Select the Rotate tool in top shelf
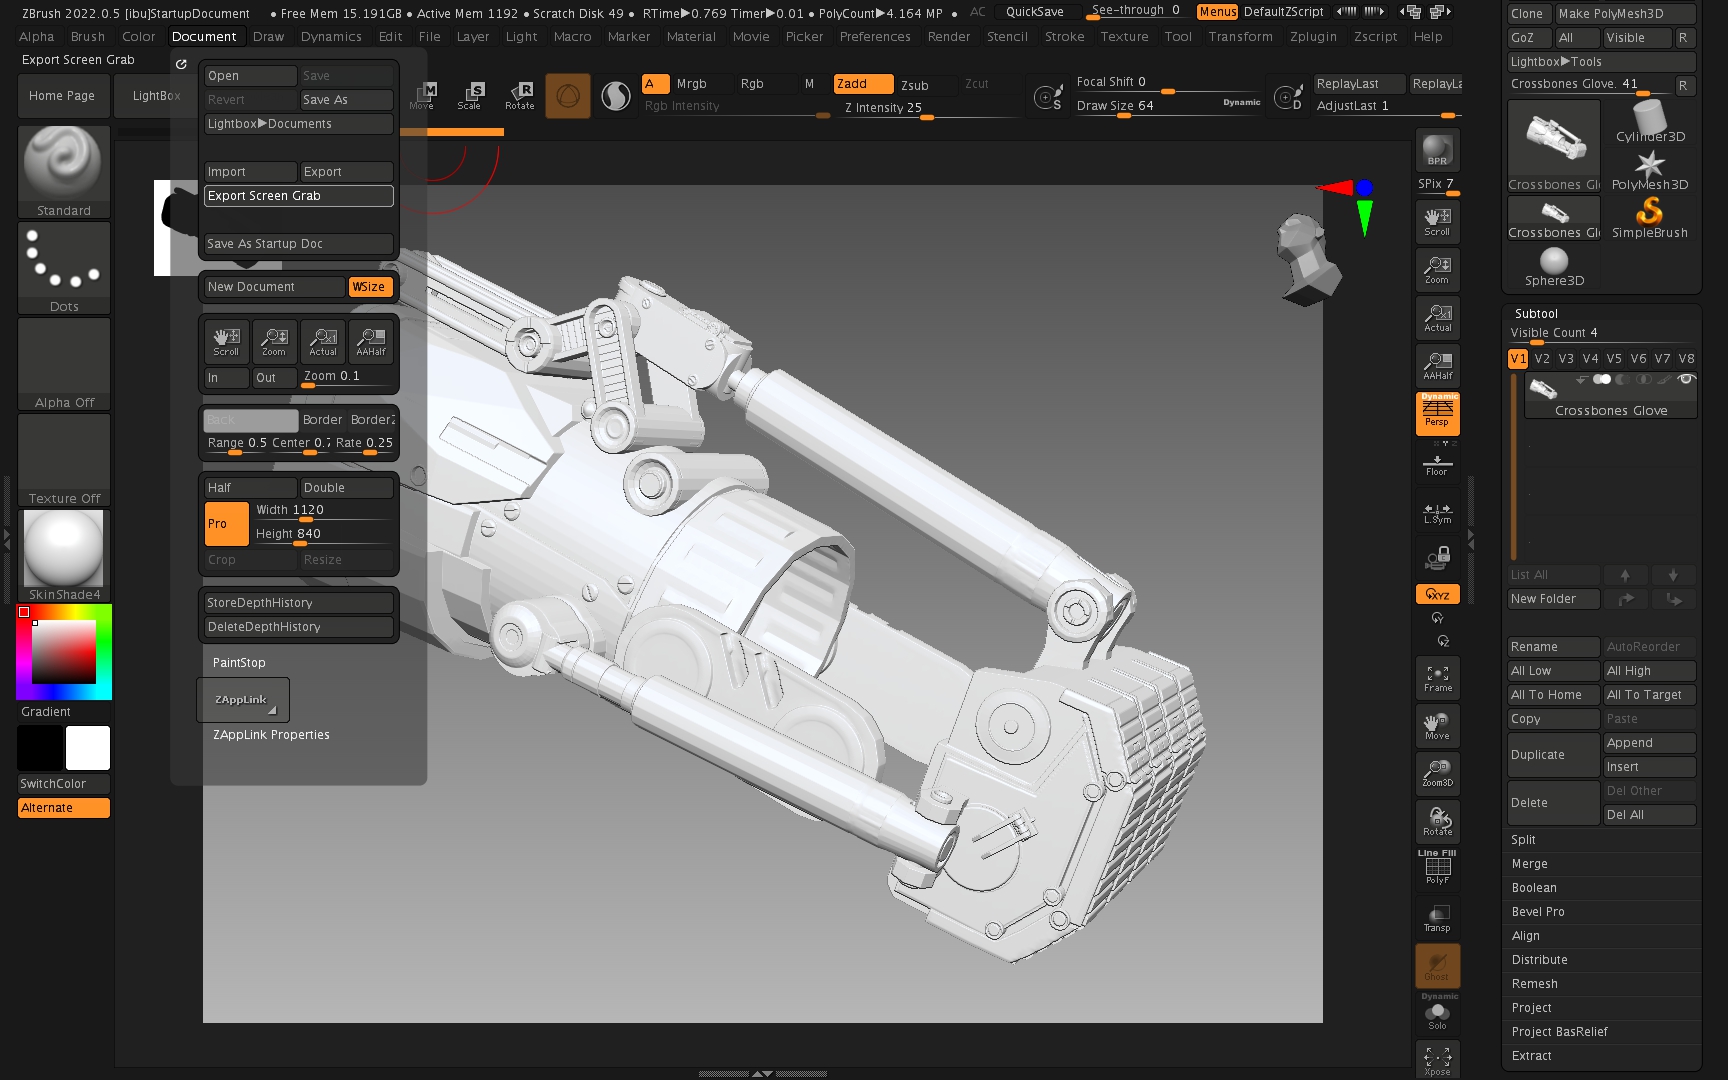Screen dimensions: 1728x1080 519,95
